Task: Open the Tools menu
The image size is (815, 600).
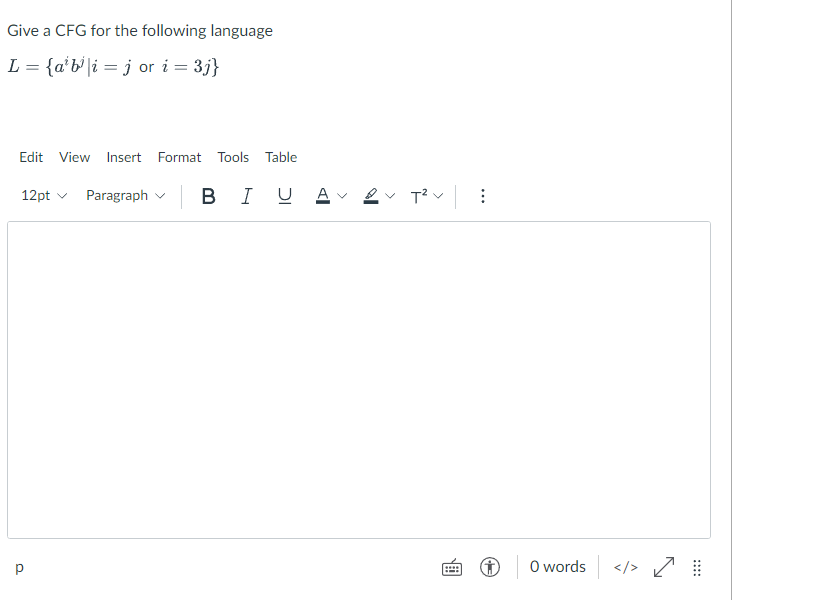Action: [233, 157]
